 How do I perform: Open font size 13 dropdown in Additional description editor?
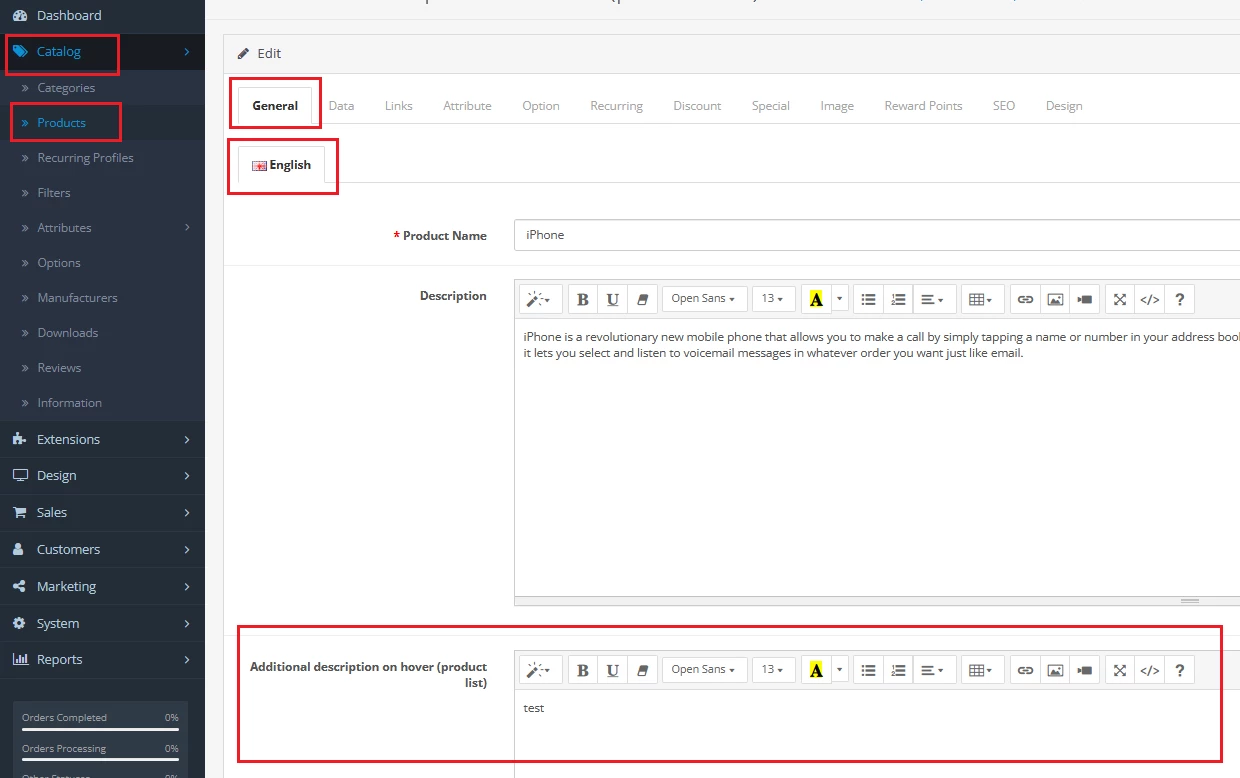click(773, 670)
